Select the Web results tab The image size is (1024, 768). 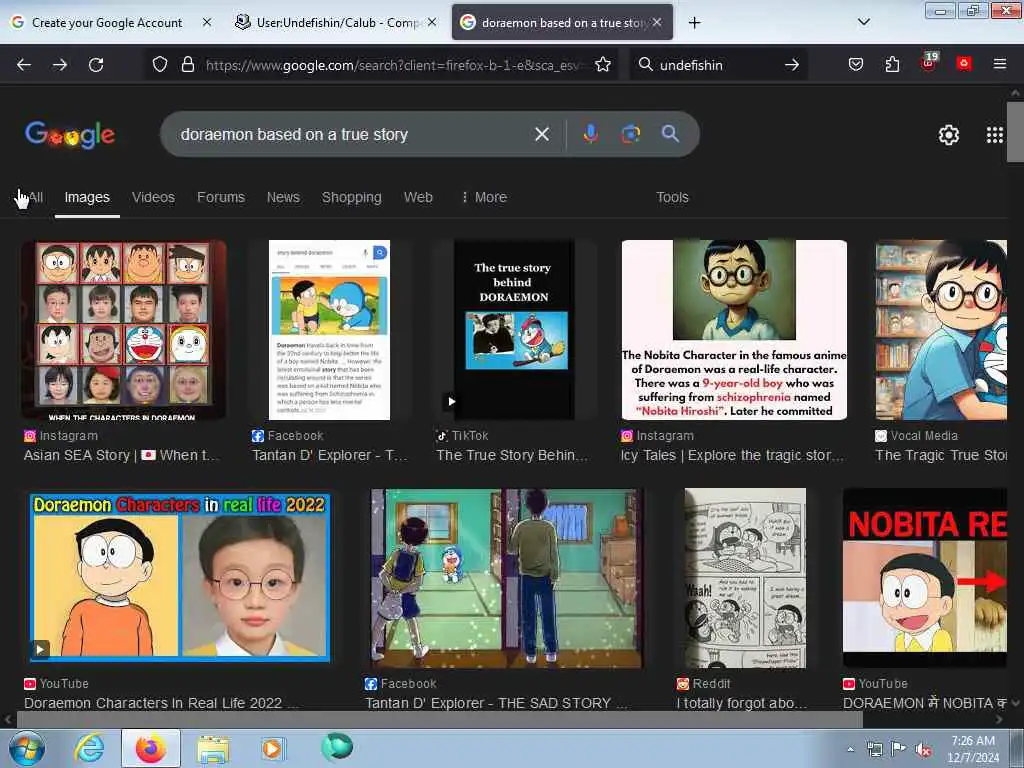418,197
